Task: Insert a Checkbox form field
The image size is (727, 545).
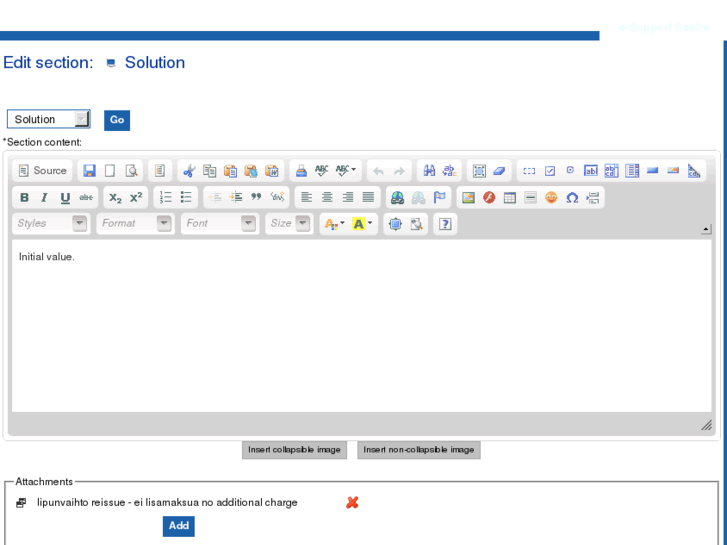Action: click(x=550, y=171)
